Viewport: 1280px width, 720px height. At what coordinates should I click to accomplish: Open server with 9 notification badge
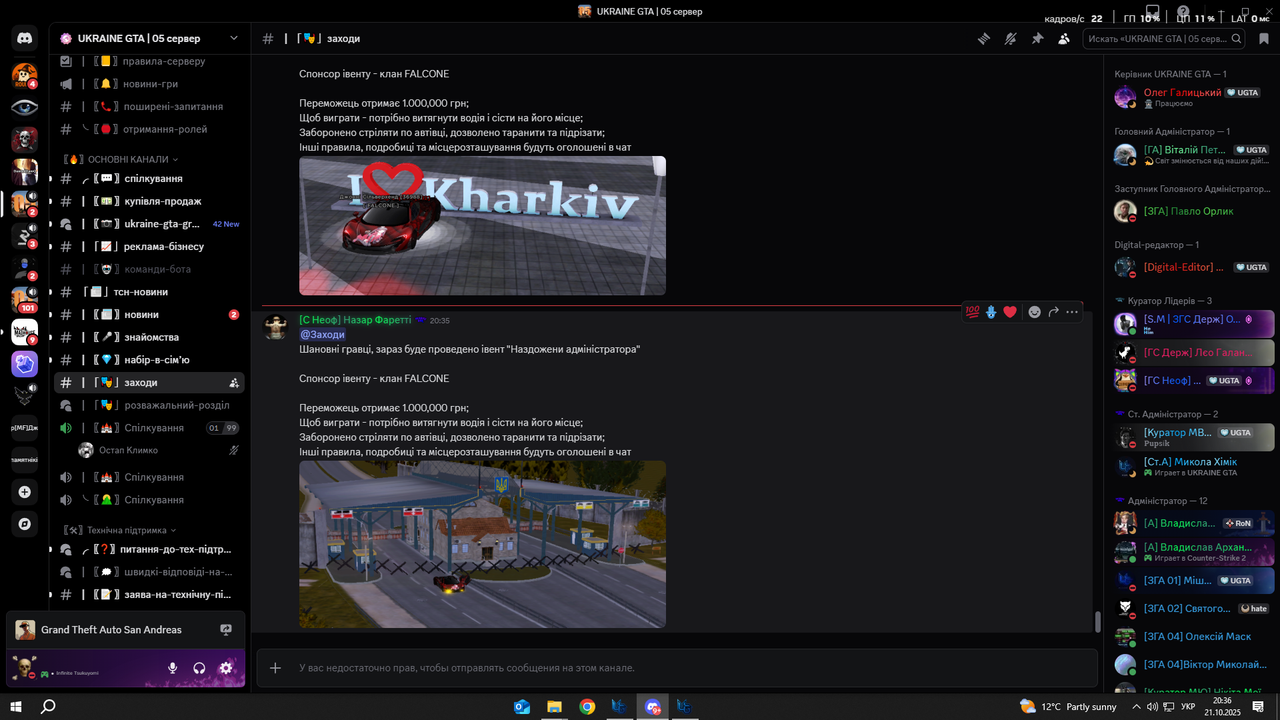pyautogui.click(x=25, y=332)
